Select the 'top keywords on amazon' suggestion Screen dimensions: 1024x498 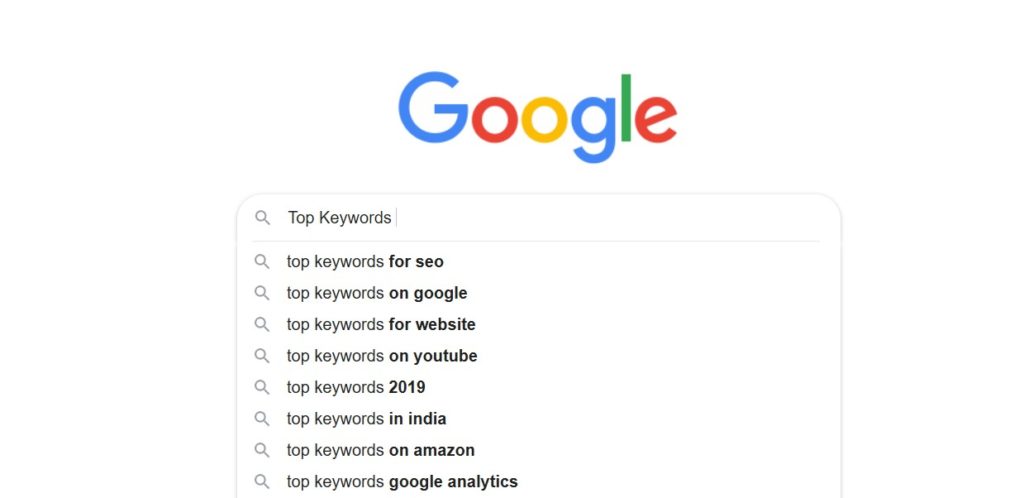381,450
